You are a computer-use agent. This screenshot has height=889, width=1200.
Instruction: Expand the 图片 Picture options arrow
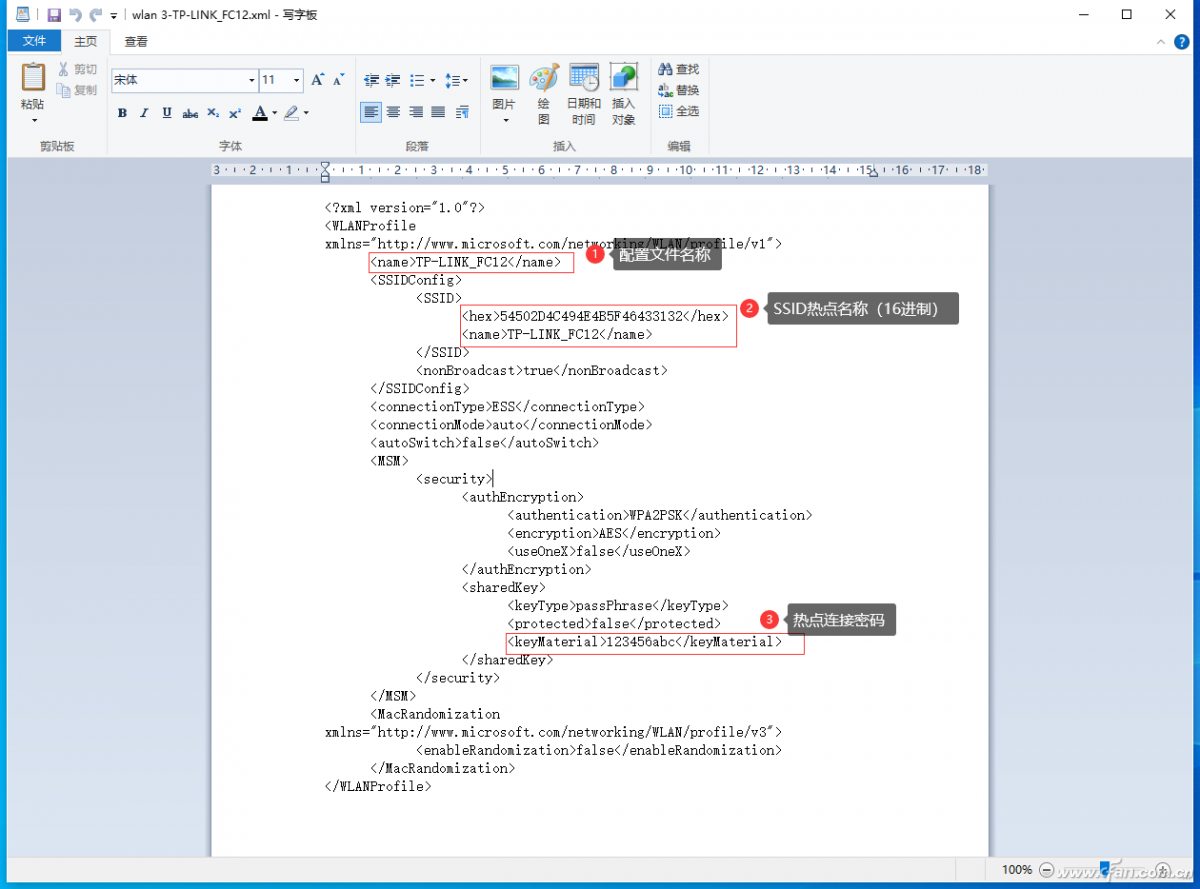[505, 120]
